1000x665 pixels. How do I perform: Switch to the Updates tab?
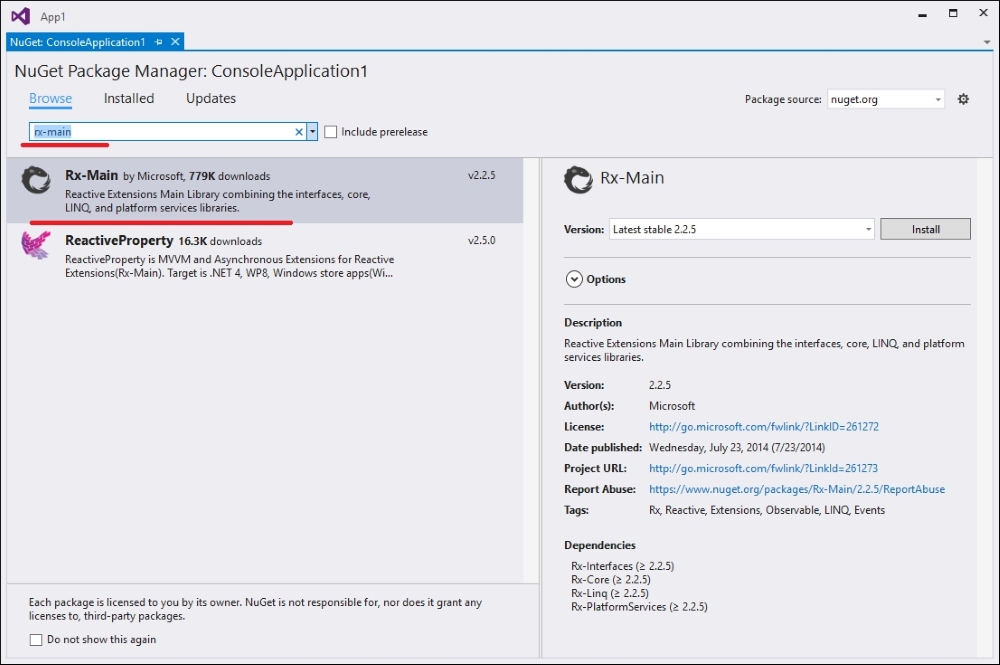tap(211, 99)
